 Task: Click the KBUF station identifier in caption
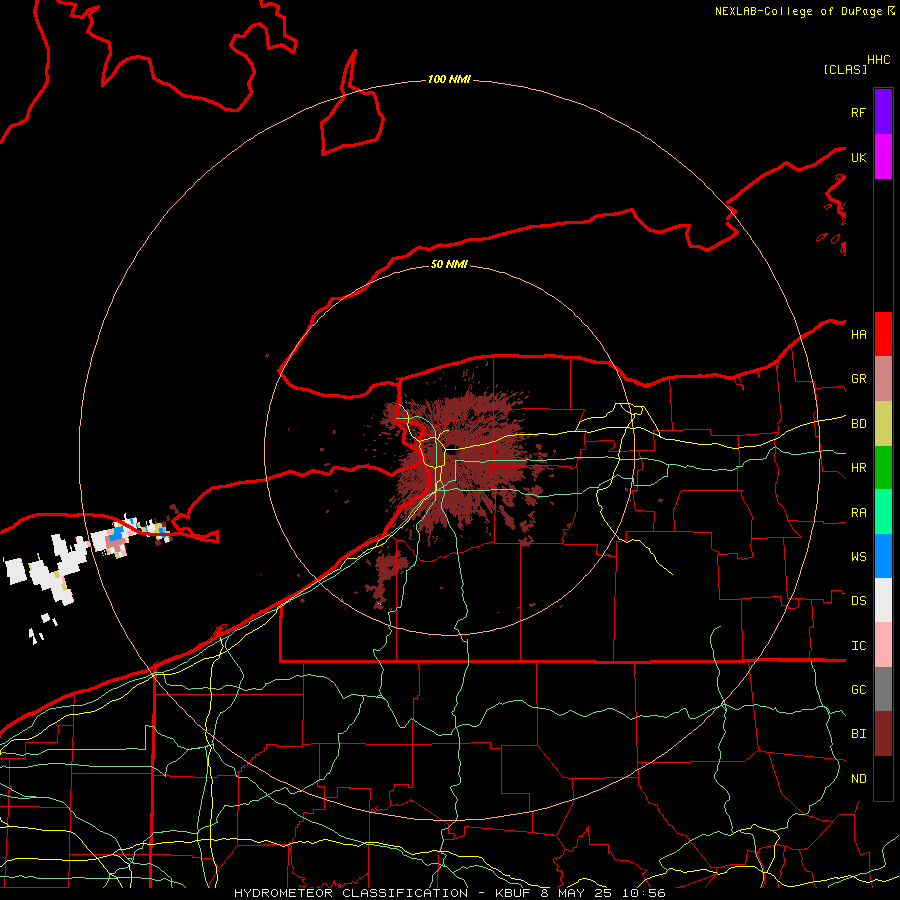pyautogui.click(x=515, y=893)
